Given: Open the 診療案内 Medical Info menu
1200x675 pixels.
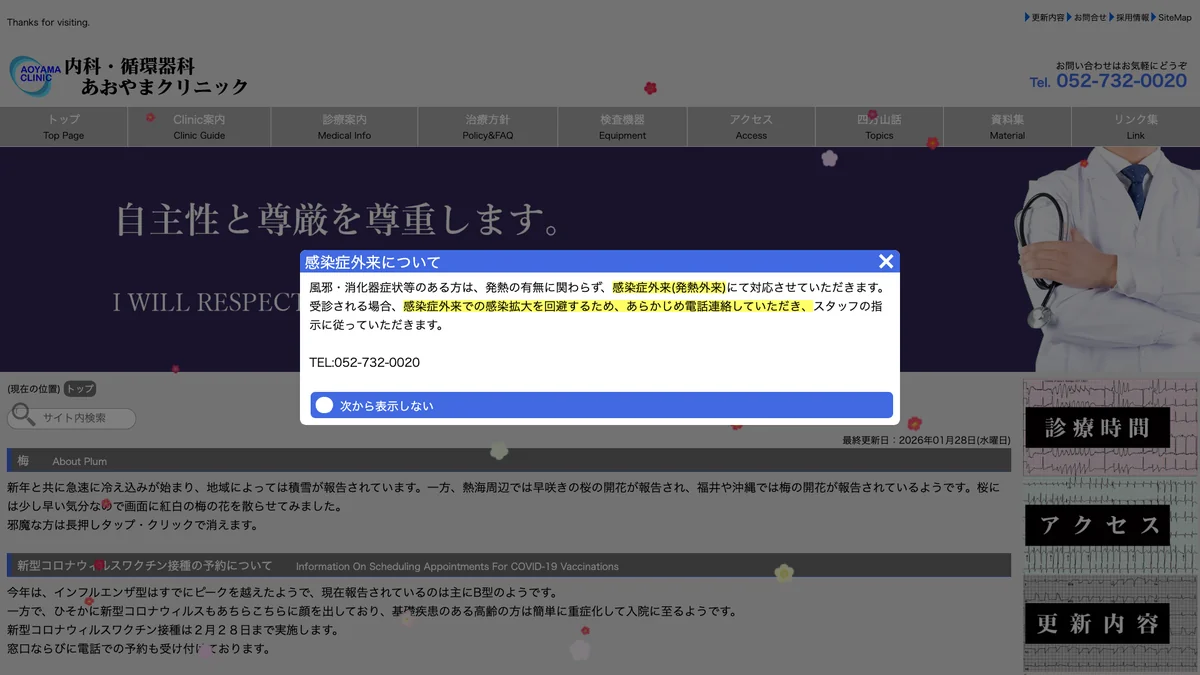Looking at the screenshot, I should tap(345, 127).
